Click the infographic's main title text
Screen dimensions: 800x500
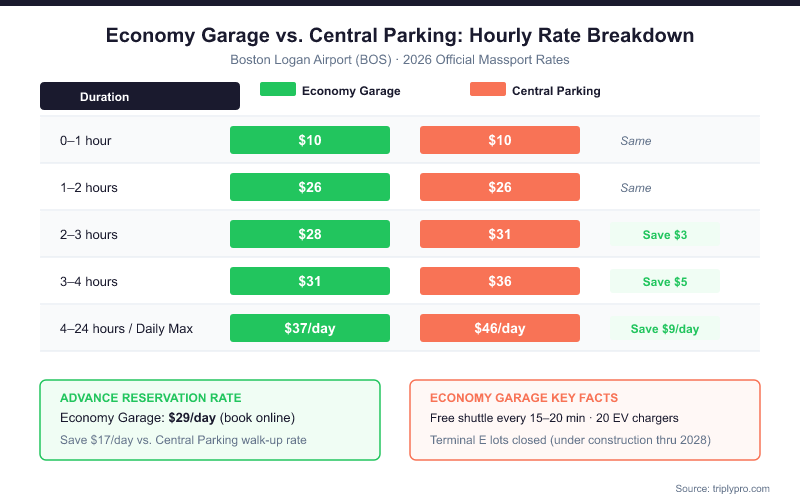(x=400, y=36)
